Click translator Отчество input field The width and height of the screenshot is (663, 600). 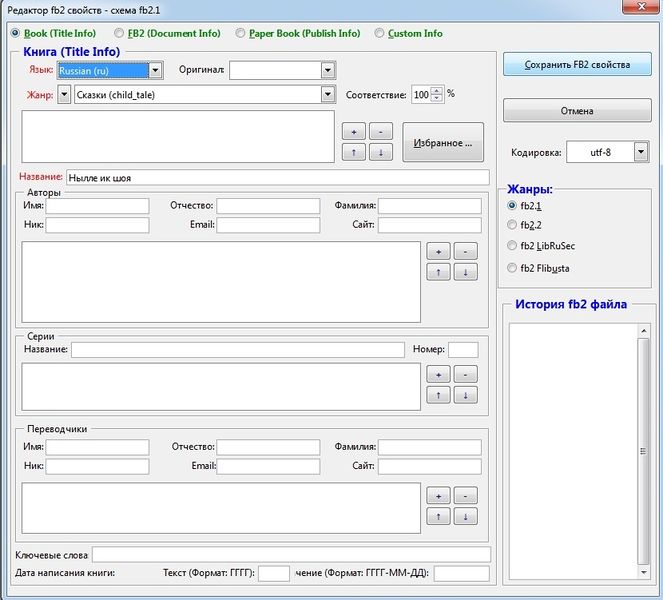click(268, 447)
